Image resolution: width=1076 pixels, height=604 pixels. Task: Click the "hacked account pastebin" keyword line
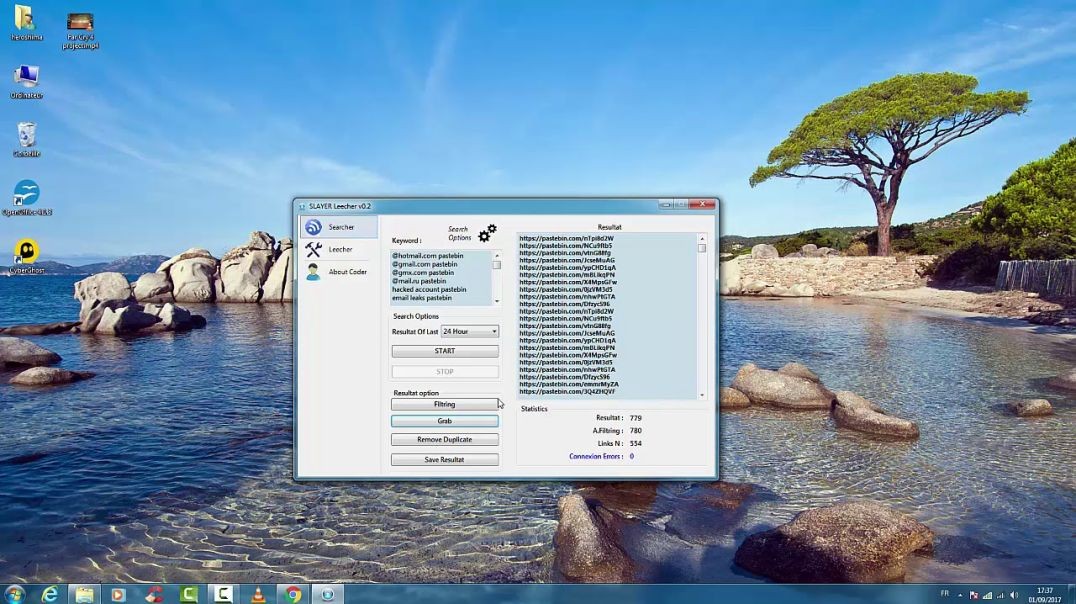pyautogui.click(x=430, y=290)
